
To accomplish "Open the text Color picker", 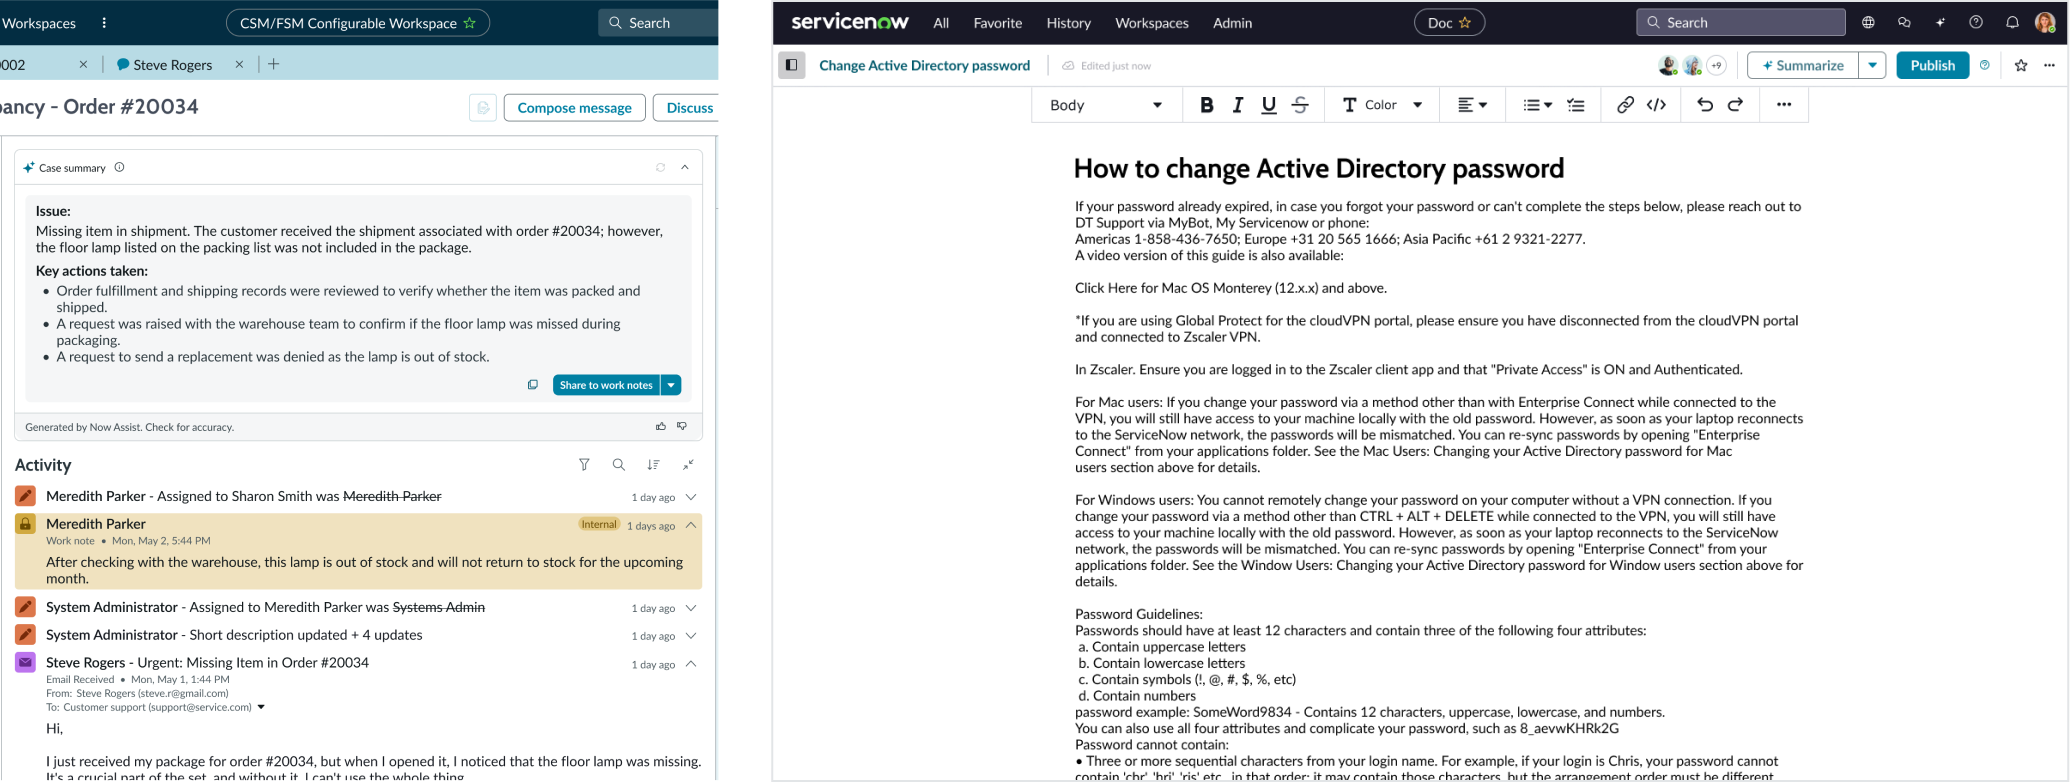I will click(1382, 105).
